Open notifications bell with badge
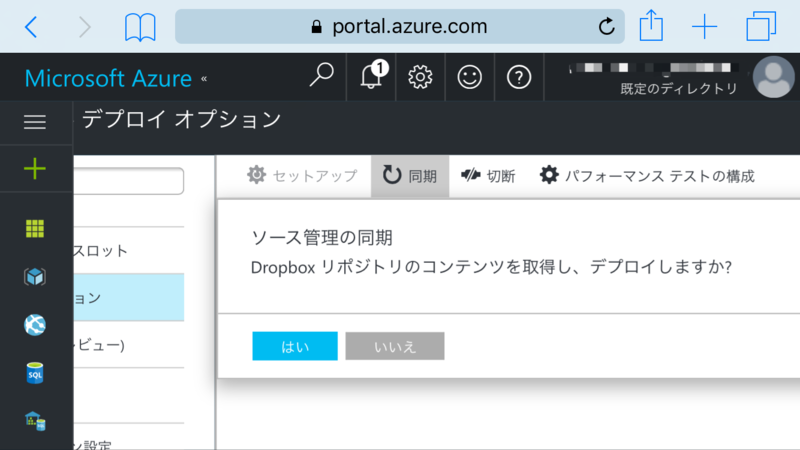The image size is (800, 450). click(x=373, y=76)
